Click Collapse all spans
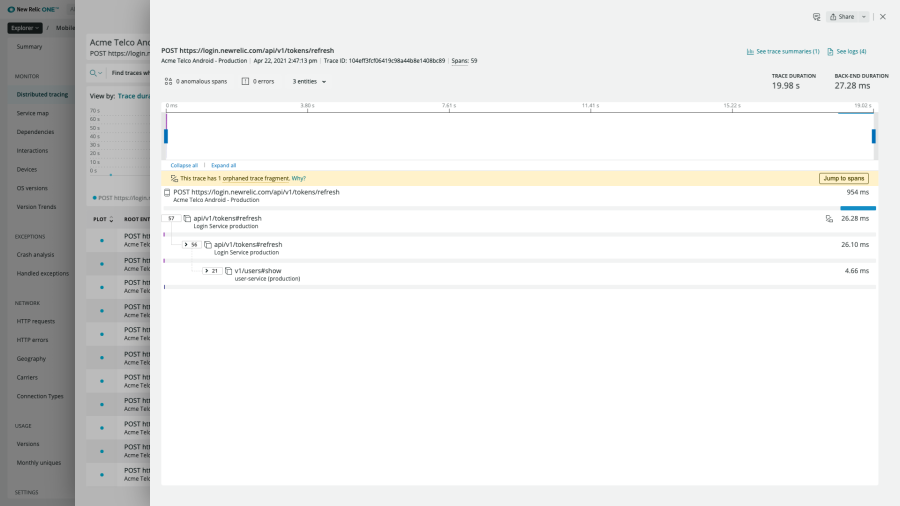The height and width of the screenshot is (506, 900). (x=184, y=165)
